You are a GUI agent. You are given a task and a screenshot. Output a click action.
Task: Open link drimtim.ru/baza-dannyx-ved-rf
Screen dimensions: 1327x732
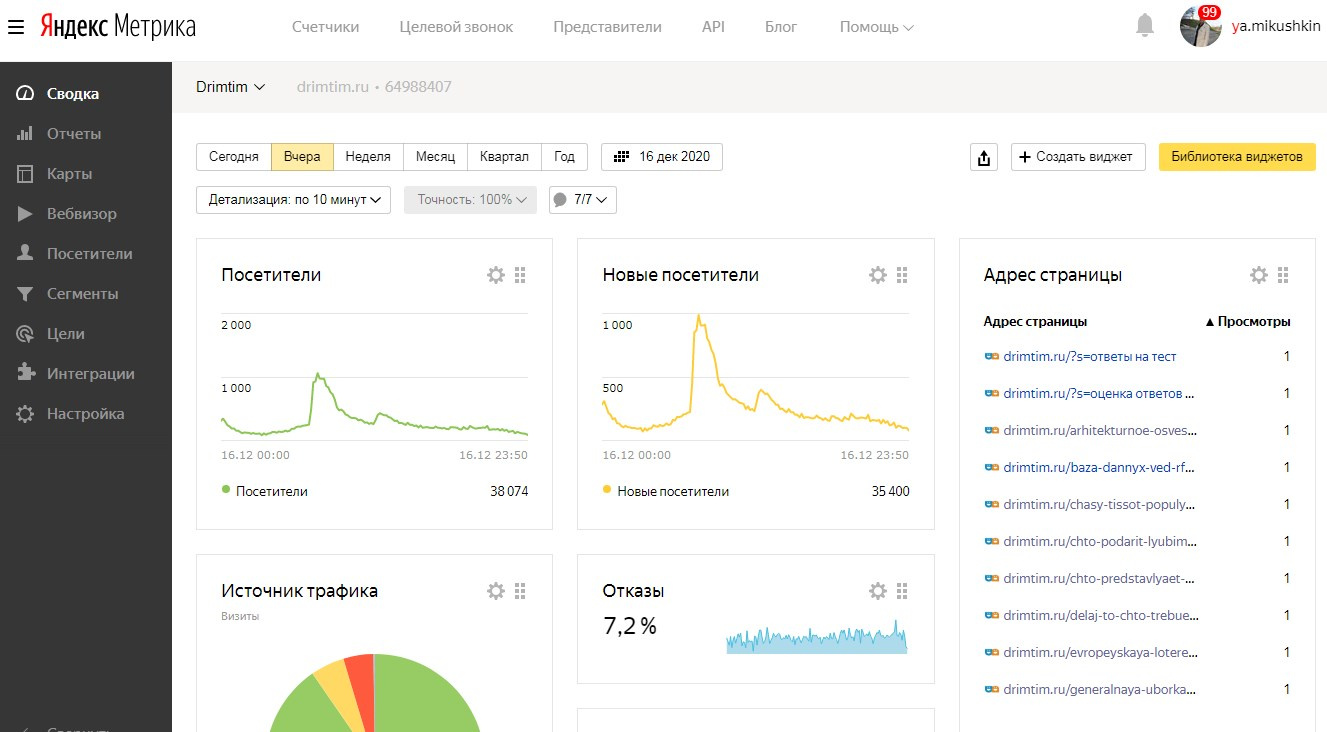pyautogui.click(x=1100, y=467)
